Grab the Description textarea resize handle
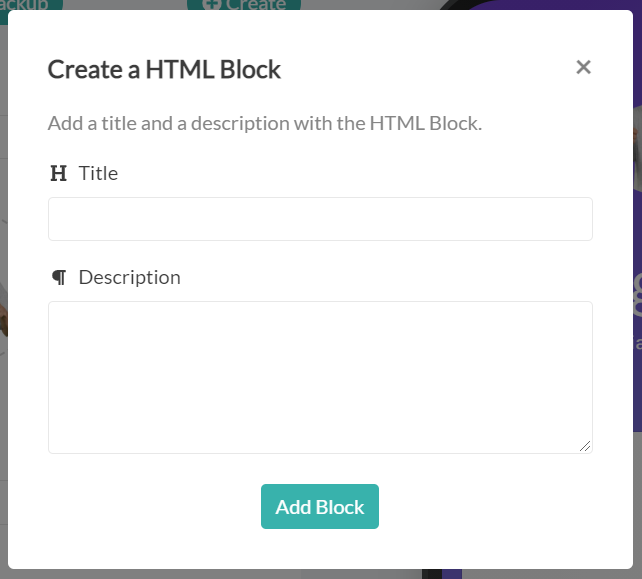The height and width of the screenshot is (579, 642). [585, 446]
